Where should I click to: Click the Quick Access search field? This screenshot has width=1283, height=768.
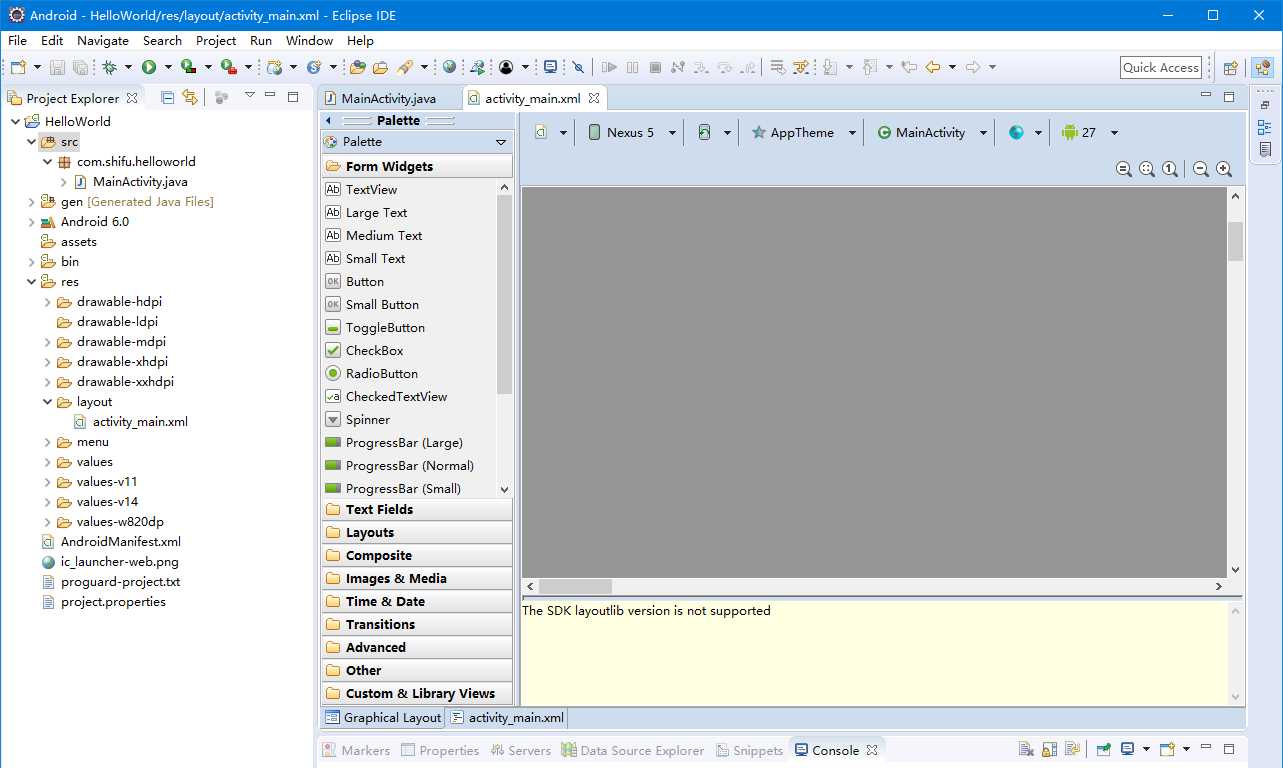tap(1161, 68)
